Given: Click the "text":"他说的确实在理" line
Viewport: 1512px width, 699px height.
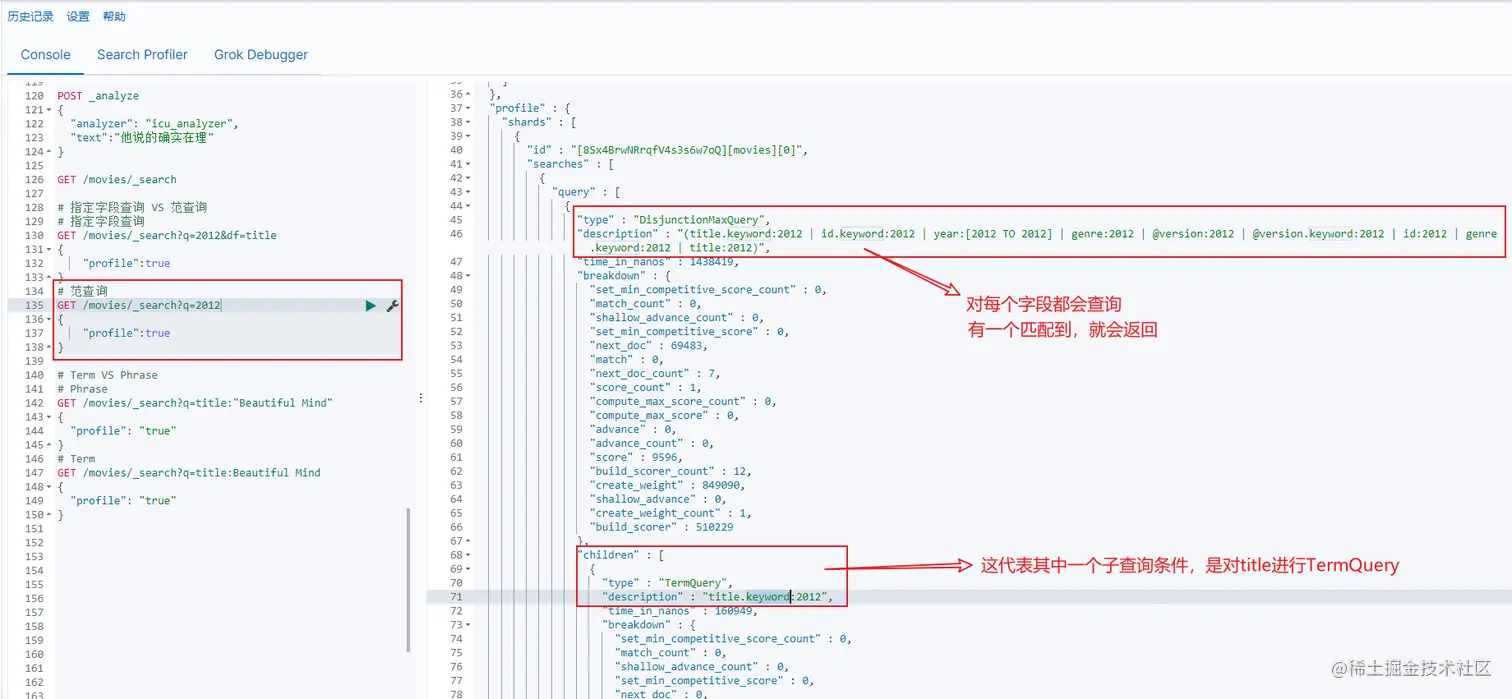Looking at the screenshot, I should tap(142, 138).
